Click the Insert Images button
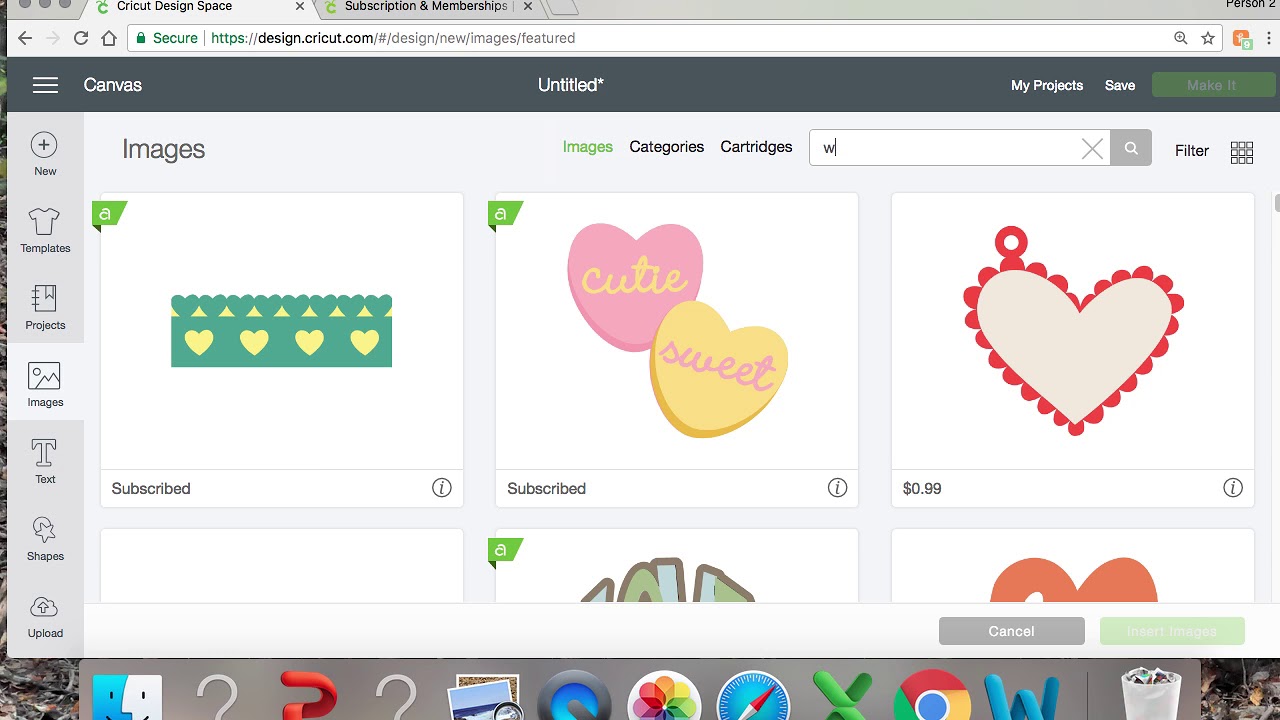 (1171, 631)
